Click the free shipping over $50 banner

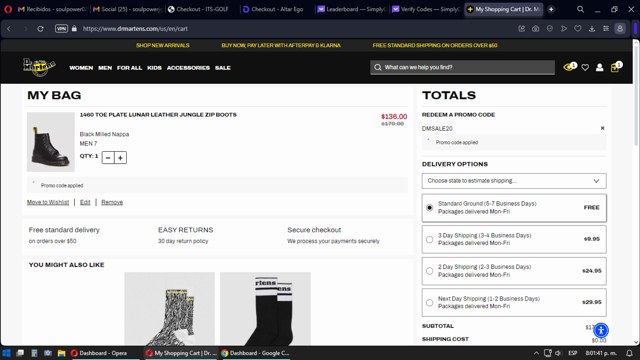435,45
